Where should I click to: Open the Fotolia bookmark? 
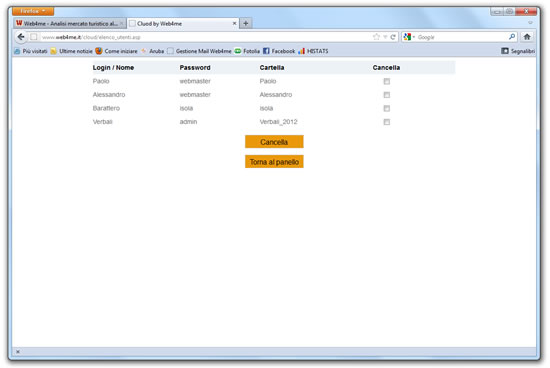tap(247, 51)
